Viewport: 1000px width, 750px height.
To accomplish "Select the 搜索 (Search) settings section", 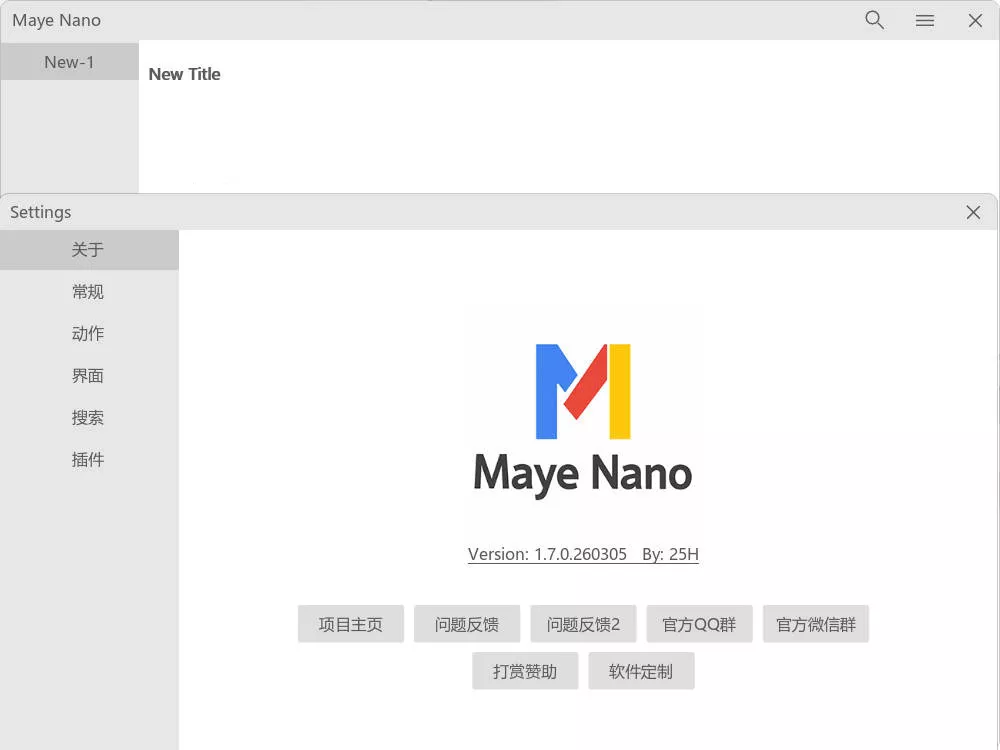I will tap(87, 418).
